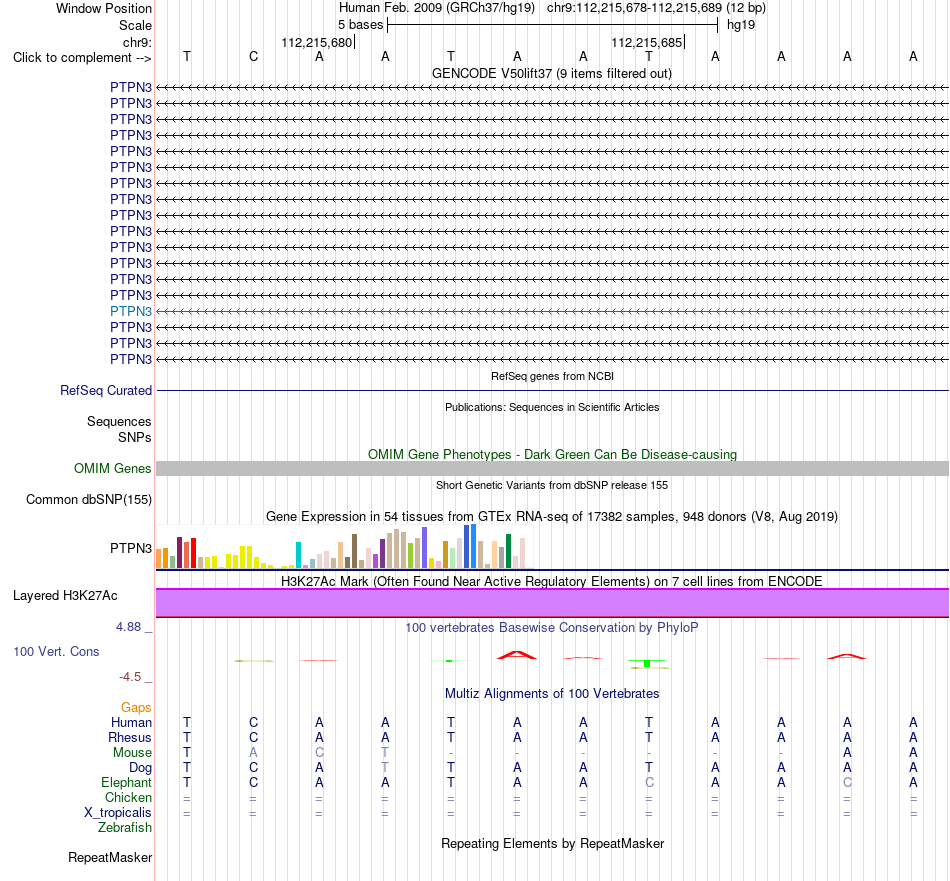Select the 'Mouse' alignment species label
This screenshot has height=881, width=950.
click(132, 753)
